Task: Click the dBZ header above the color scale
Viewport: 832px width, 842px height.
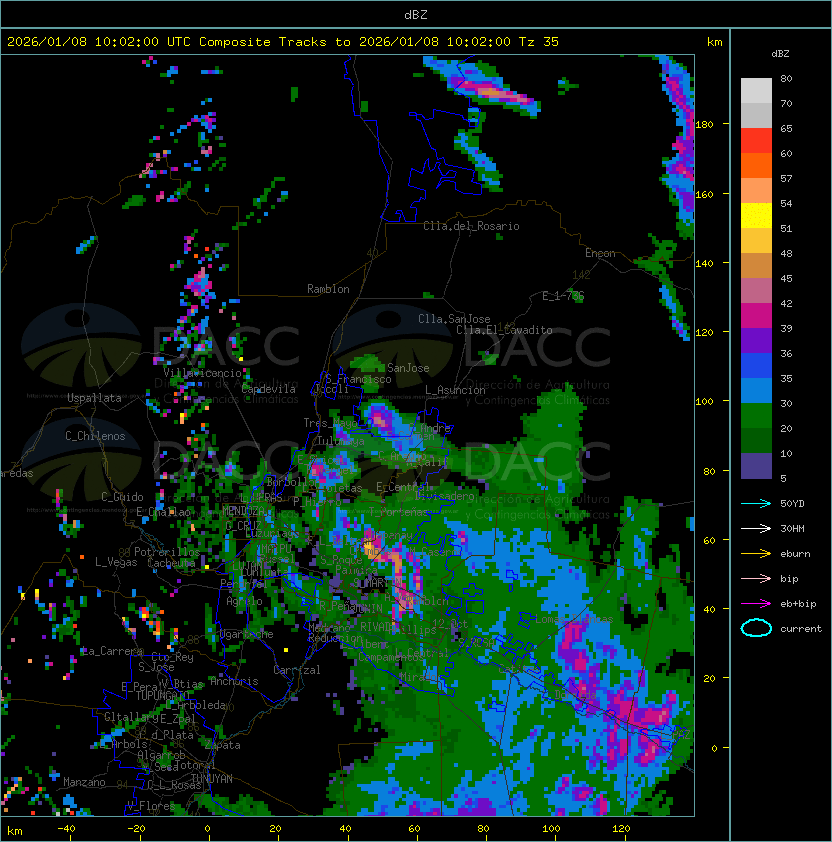Action: (x=780, y=54)
